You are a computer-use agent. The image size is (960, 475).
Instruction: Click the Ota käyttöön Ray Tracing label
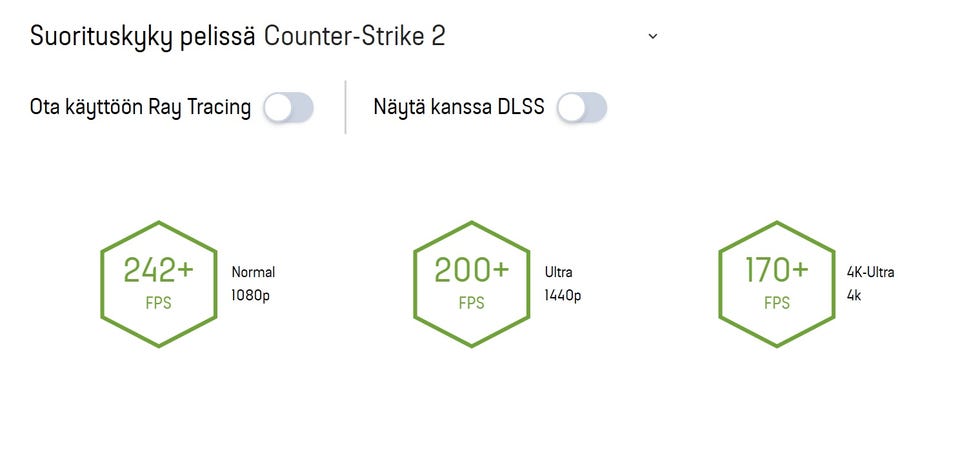(140, 108)
